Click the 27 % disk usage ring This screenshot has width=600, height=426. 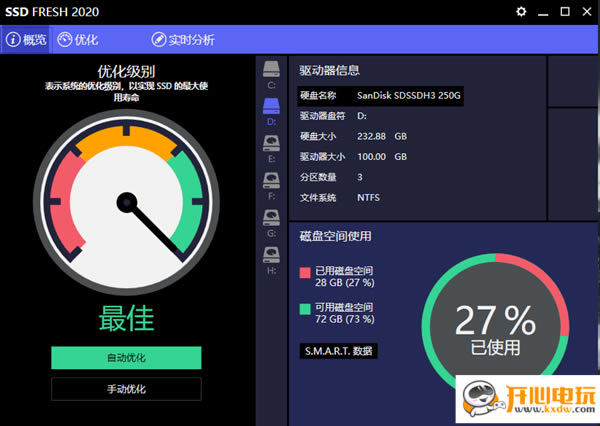click(x=495, y=326)
